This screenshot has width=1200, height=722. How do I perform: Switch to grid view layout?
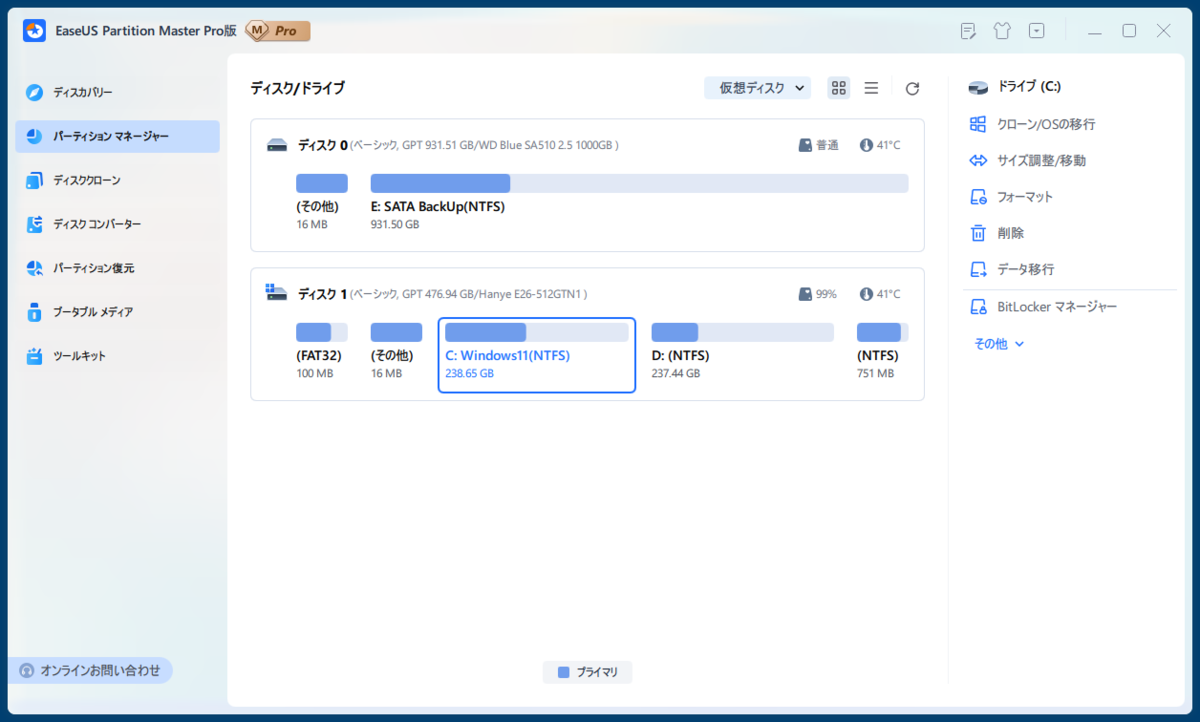839,88
